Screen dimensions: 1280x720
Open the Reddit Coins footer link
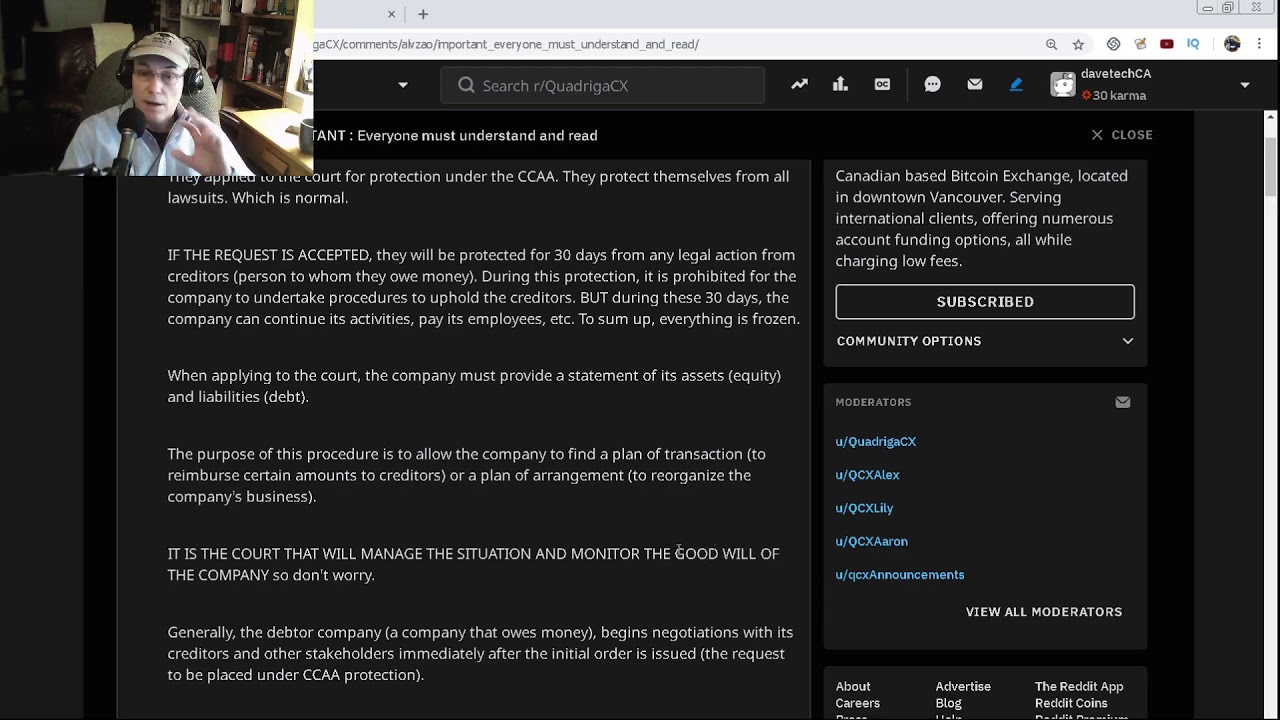click(1071, 703)
